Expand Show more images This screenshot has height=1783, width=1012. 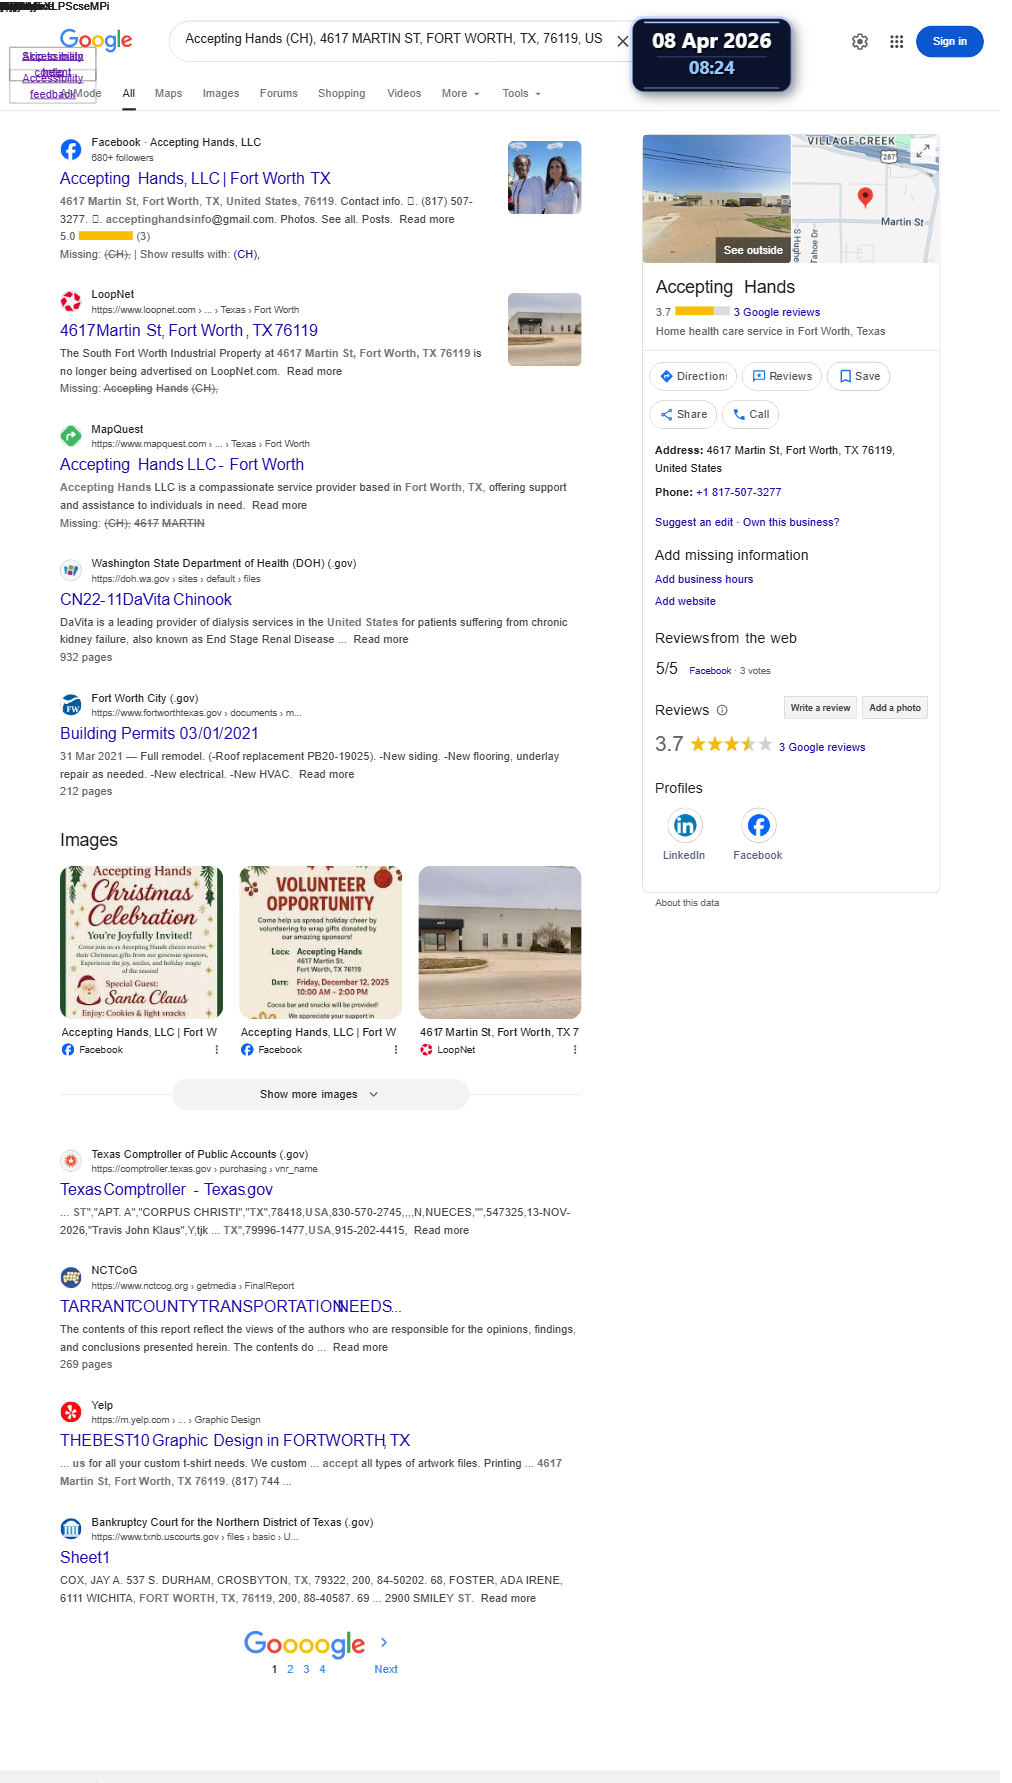320,1094
